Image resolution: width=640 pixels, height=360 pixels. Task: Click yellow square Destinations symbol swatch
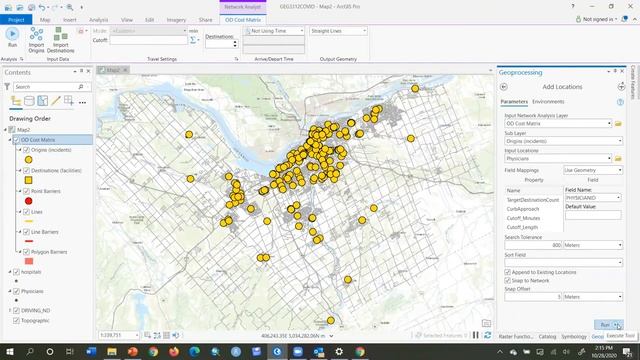point(29,180)
